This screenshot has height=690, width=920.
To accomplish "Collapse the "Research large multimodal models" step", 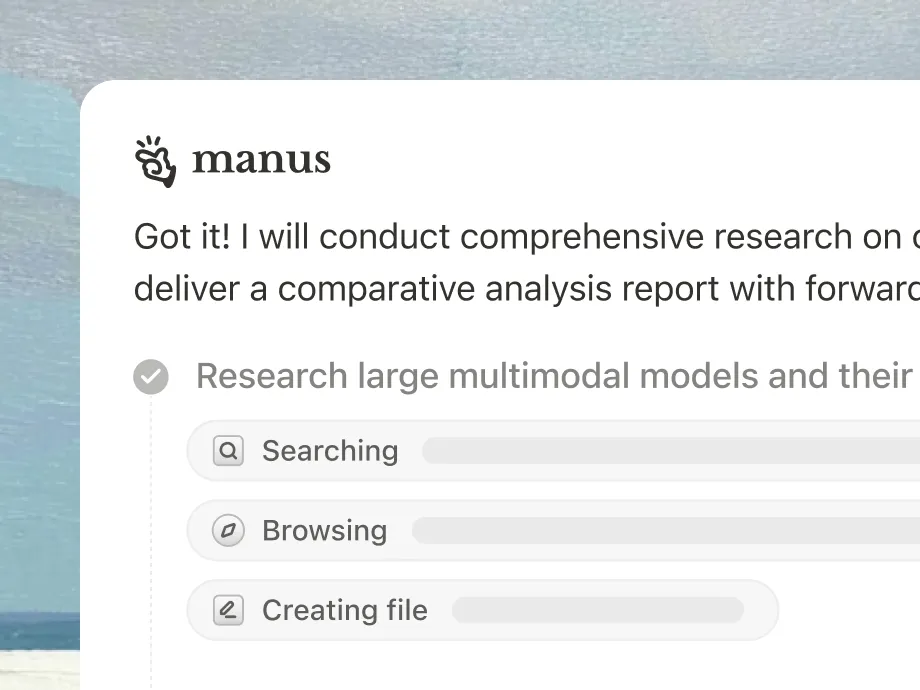I will [553, 377].
